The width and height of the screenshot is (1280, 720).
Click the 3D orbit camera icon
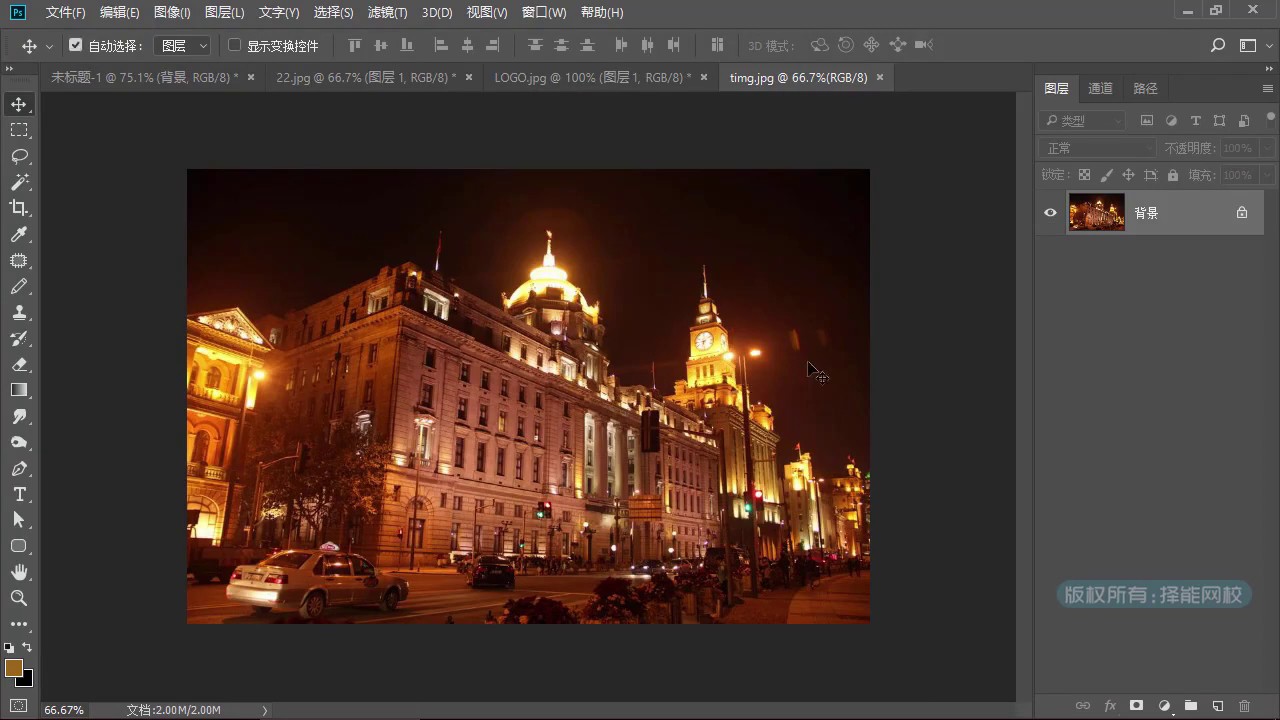pyautogui.click(x=819, y=45)
